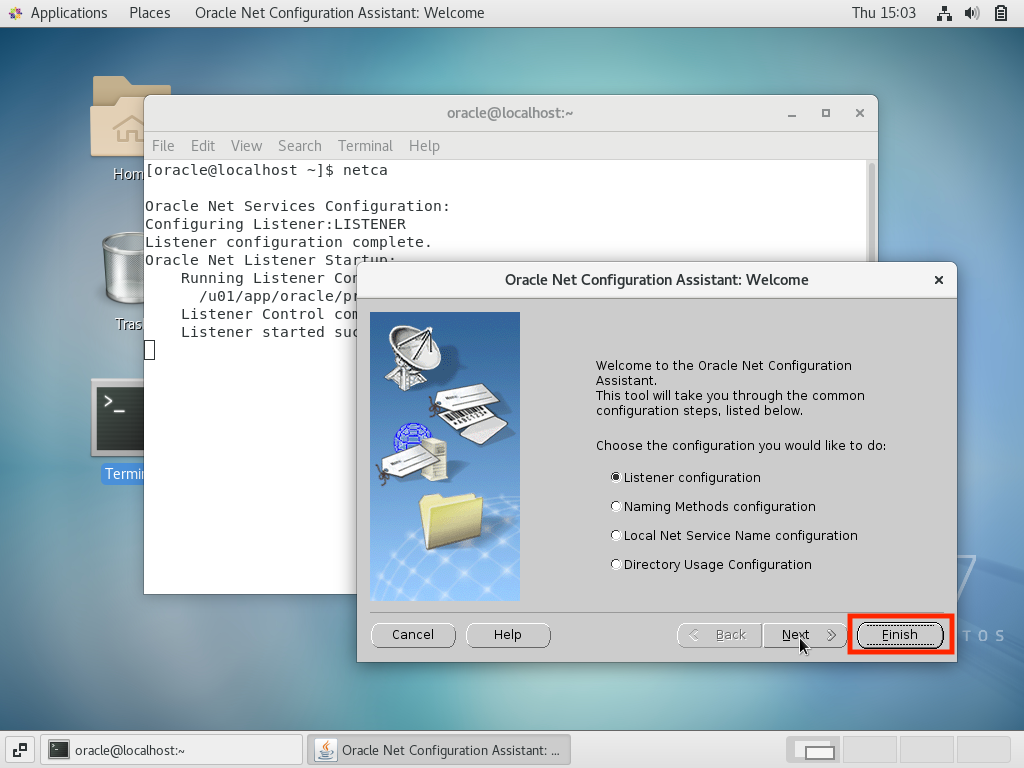Click 'Configuring Listener:LISTENER' text in terminal
Viewport: 1024px width, 768px height.
click(x=275, y=224)
